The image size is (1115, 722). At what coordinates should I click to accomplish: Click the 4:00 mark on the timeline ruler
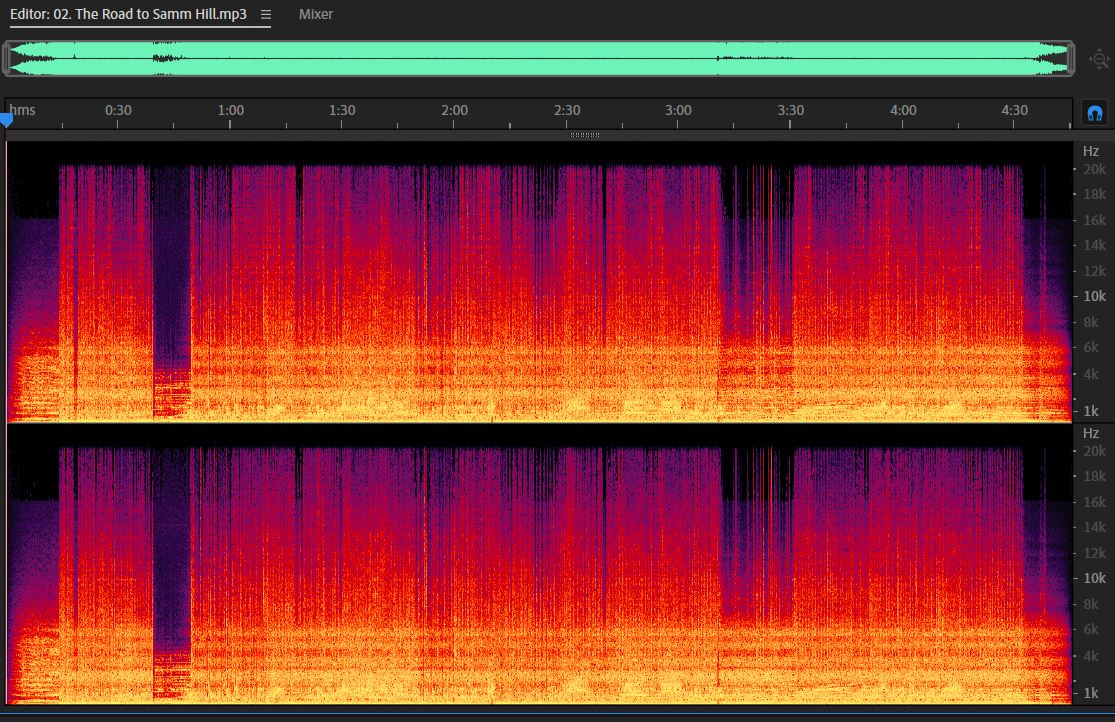click(903, 110)
